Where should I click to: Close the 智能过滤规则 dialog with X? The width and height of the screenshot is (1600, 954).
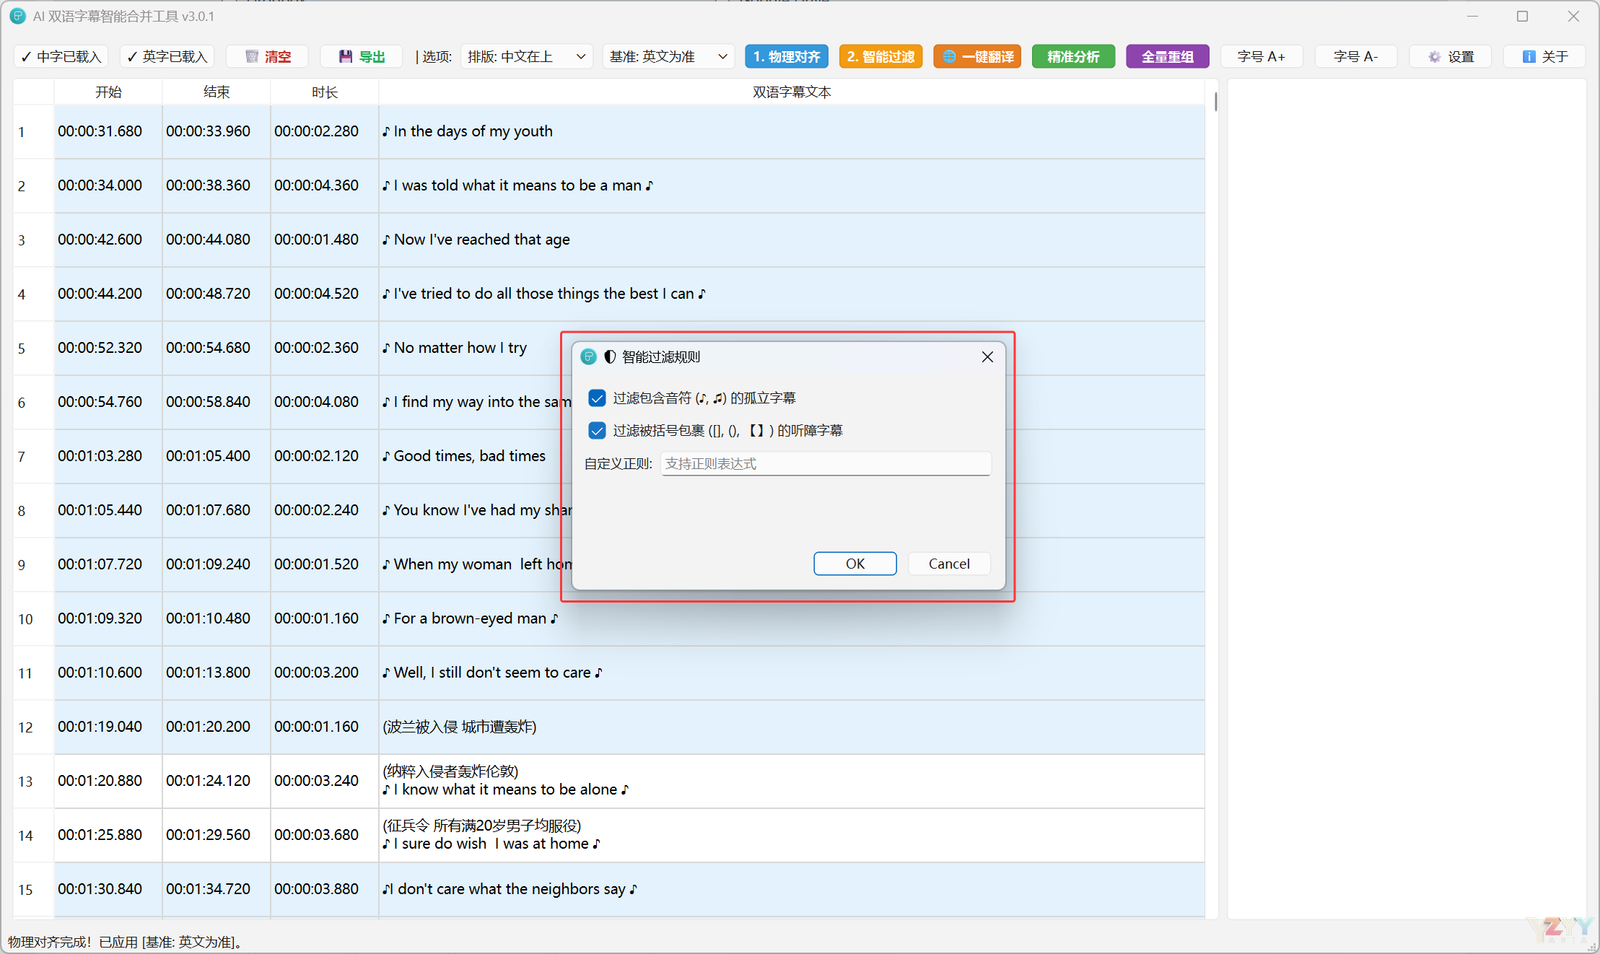[987, 357]
